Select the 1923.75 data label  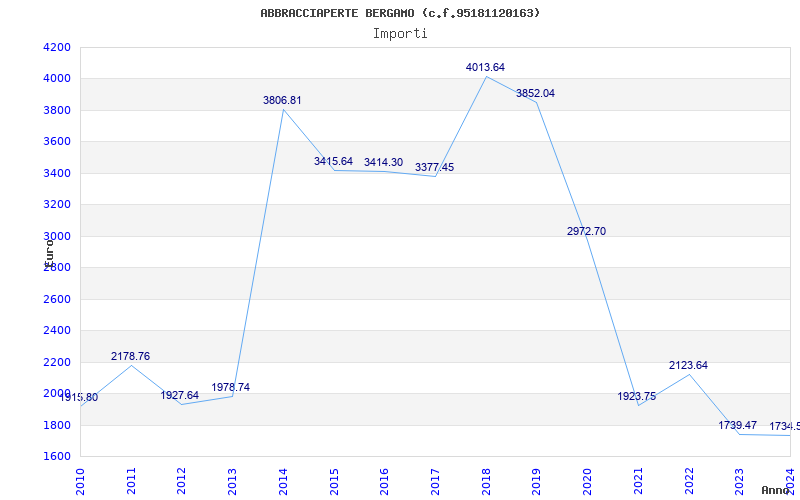tap(637, 396)
